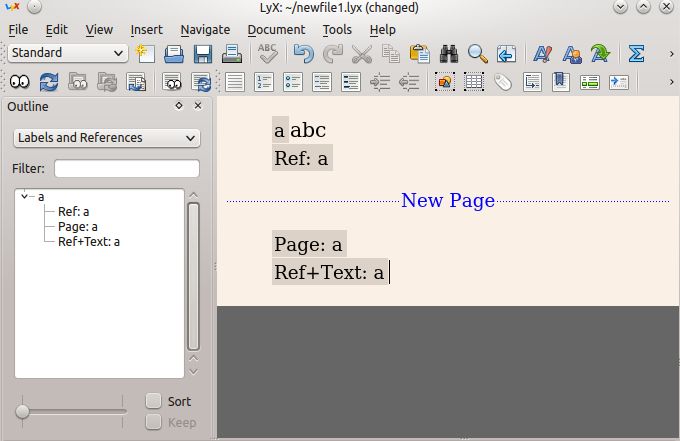
Task: Paste from the clipboard icon
Action: [419, 54]
